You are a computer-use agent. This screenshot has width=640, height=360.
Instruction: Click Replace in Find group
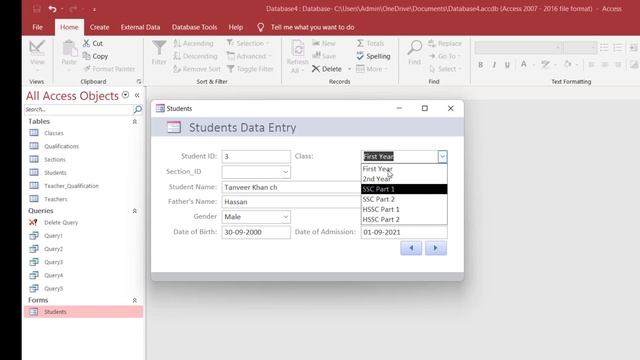445,43
